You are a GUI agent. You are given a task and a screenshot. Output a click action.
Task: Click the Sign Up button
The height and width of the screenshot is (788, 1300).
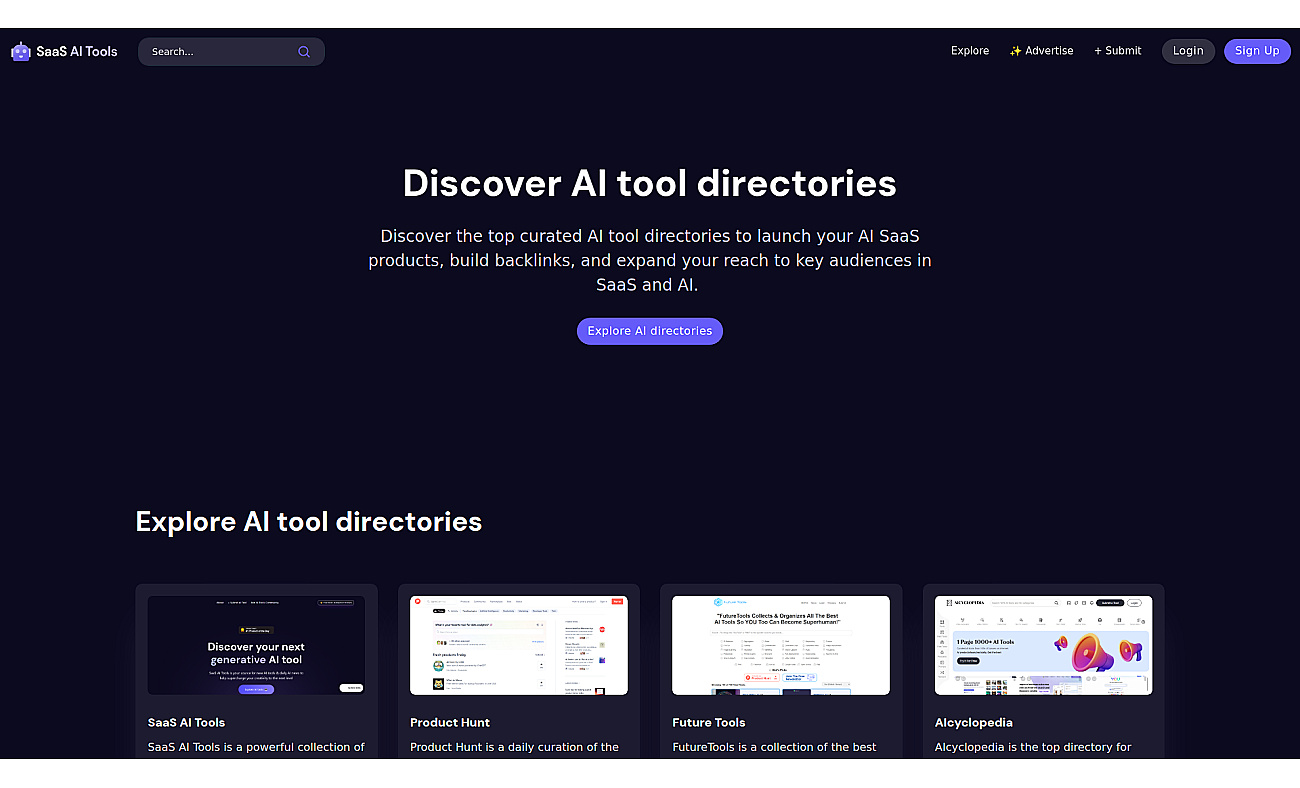click(x=1257, y=51)
